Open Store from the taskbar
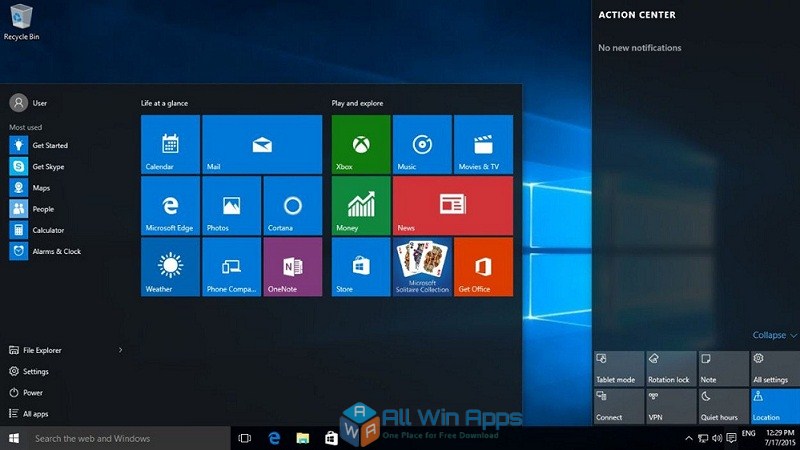This screenshot has width=800, height=450. 331,438
